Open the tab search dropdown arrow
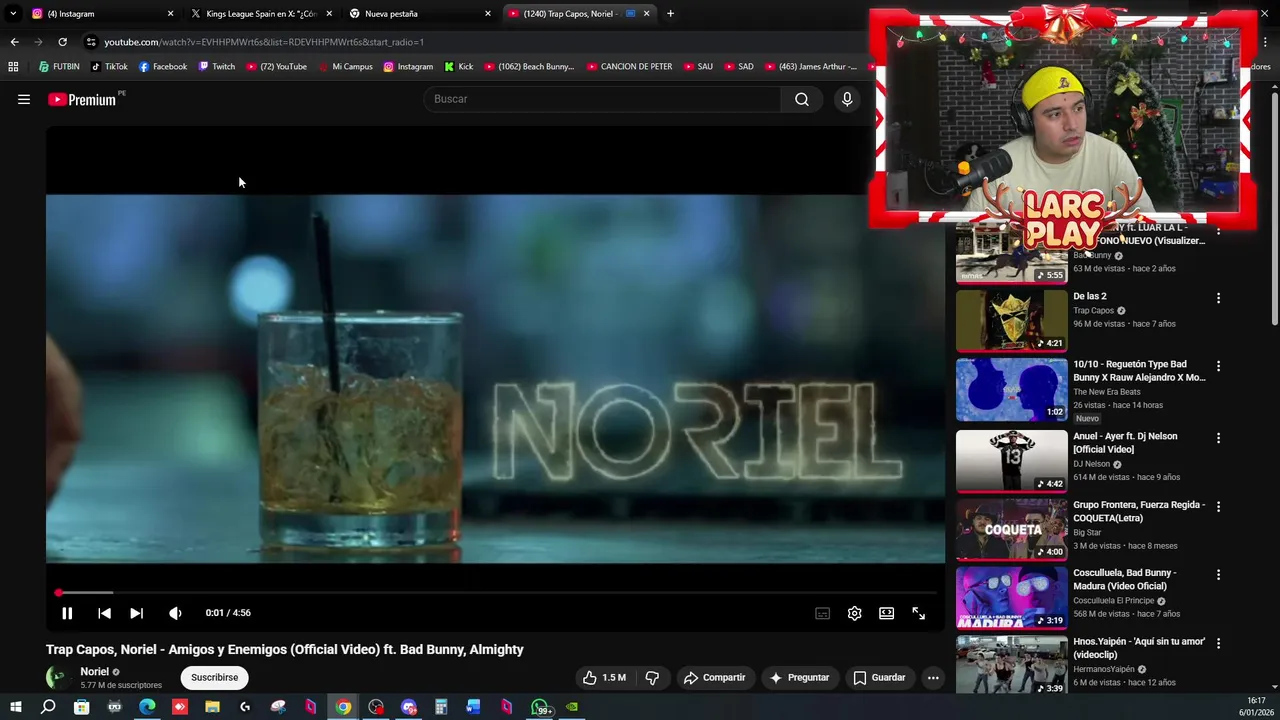1280x720 pixels. pos(12,14)
